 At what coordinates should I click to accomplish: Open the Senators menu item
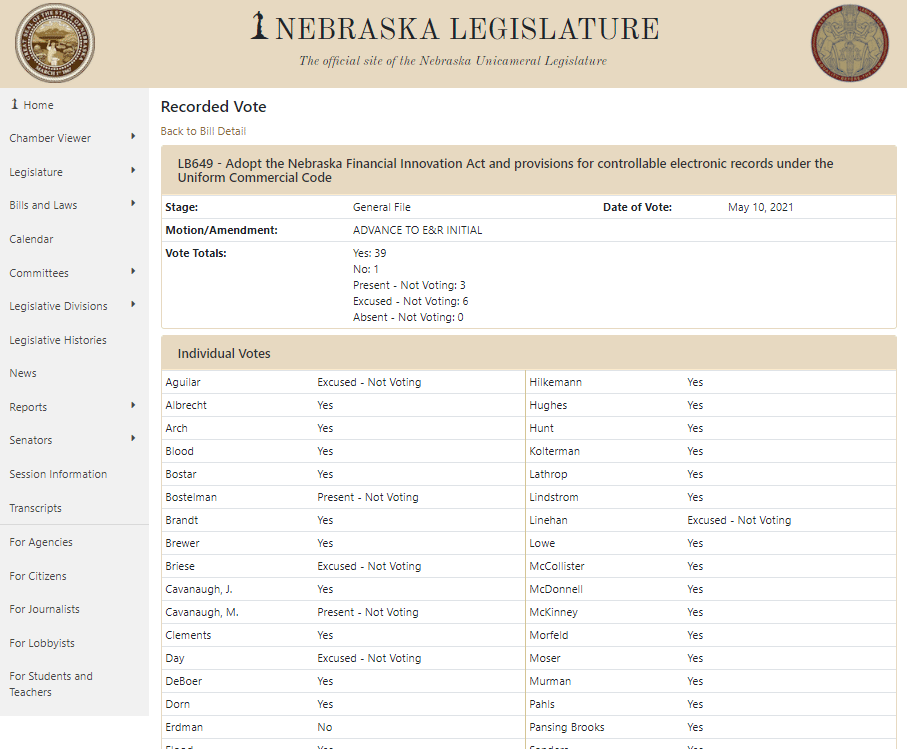click(x=31, y=441)
